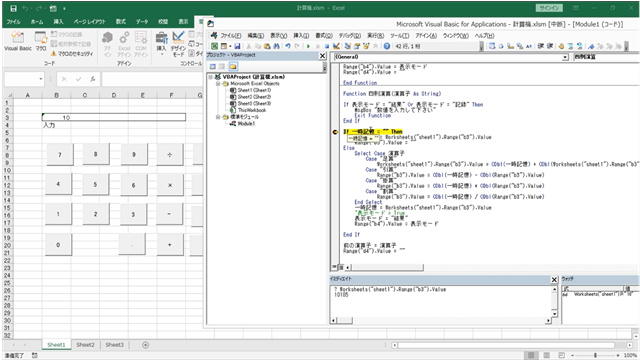Click the Undo icon in the VBA toolbar

coord(288,46)
